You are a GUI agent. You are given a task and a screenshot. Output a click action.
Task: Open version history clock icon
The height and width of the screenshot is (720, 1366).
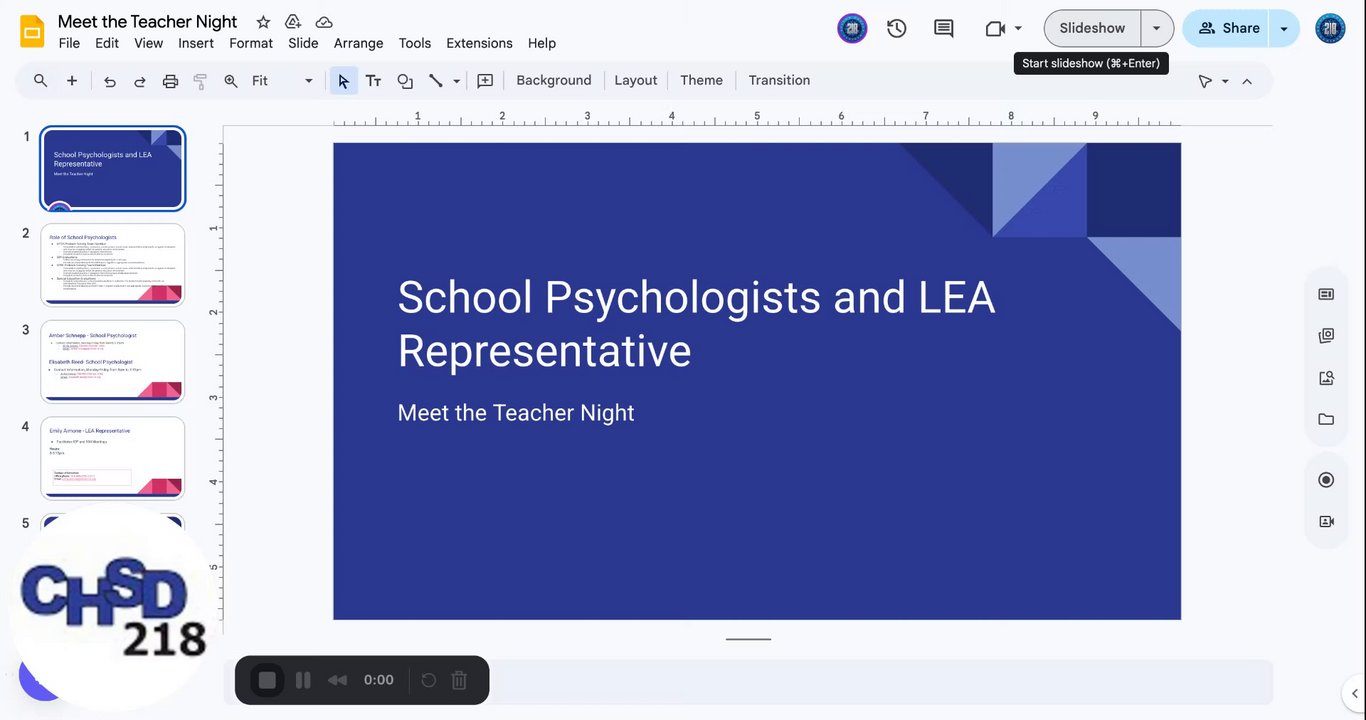pos(897,29)
